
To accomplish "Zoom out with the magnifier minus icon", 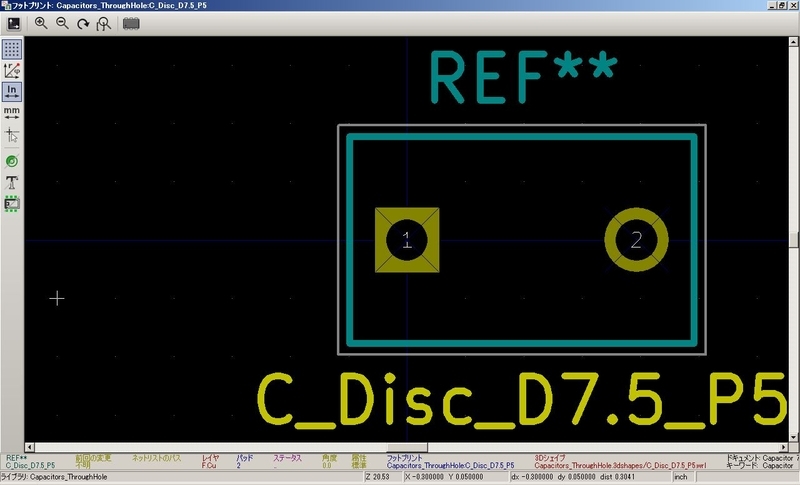I will click(x=62, y=22).
